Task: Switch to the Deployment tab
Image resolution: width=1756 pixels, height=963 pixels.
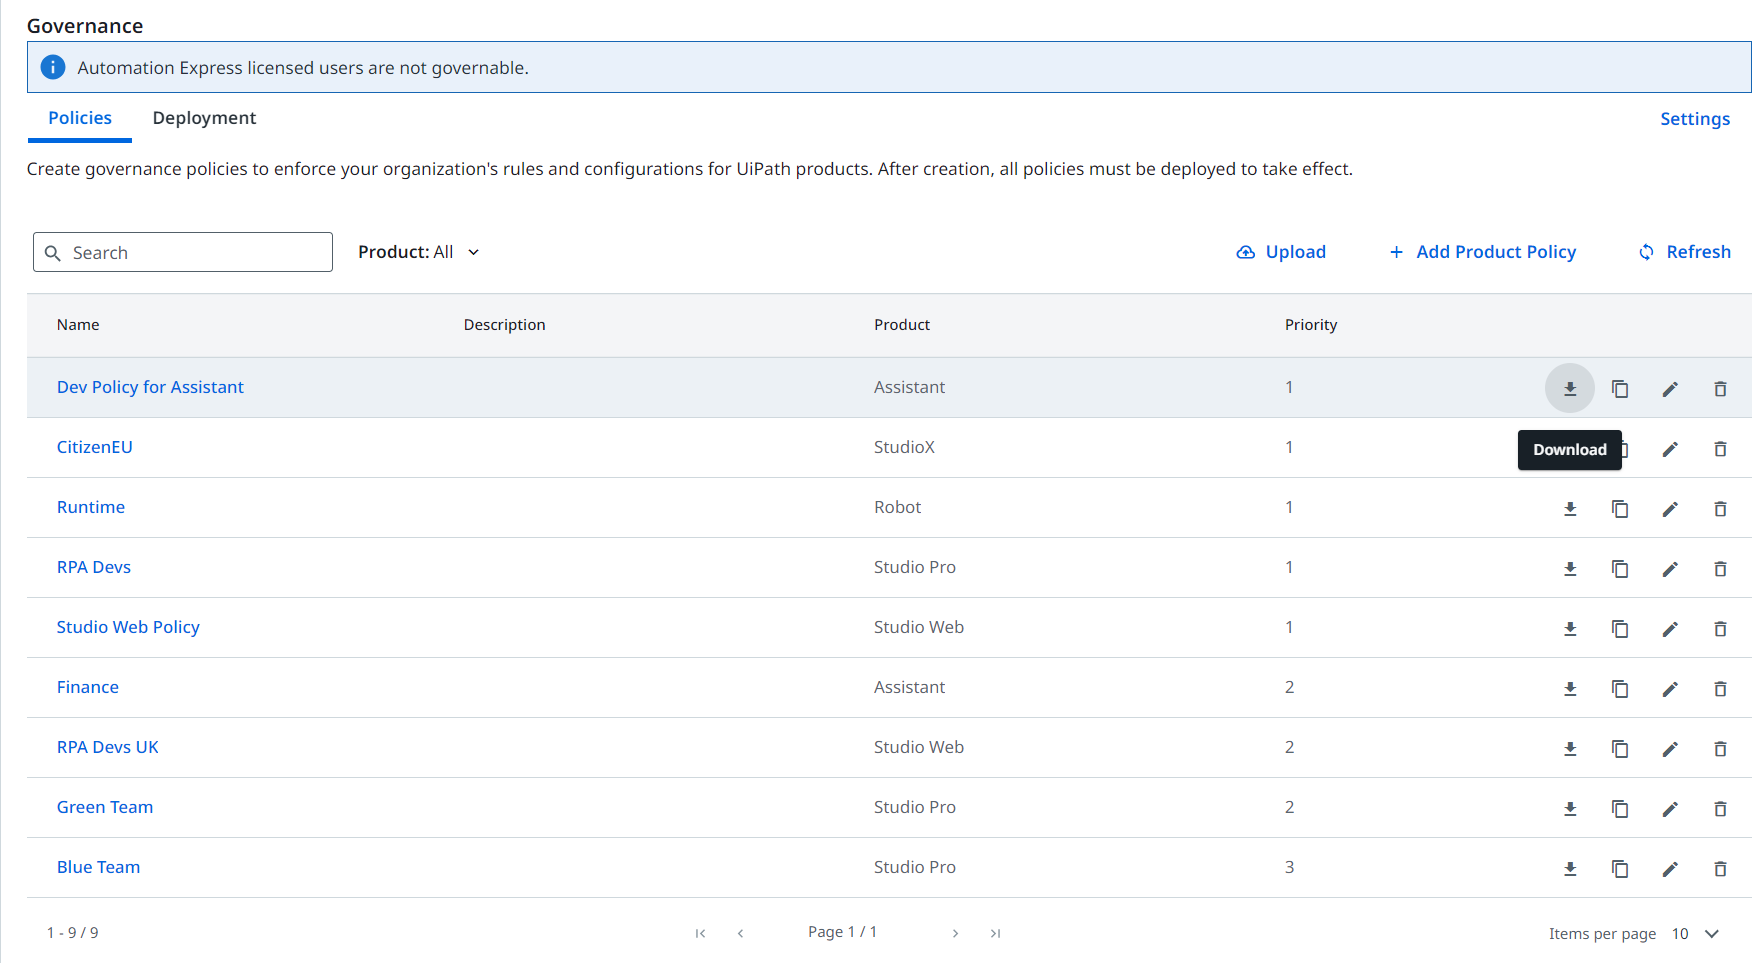Action: pyautogui.click(x=204, y=118)
